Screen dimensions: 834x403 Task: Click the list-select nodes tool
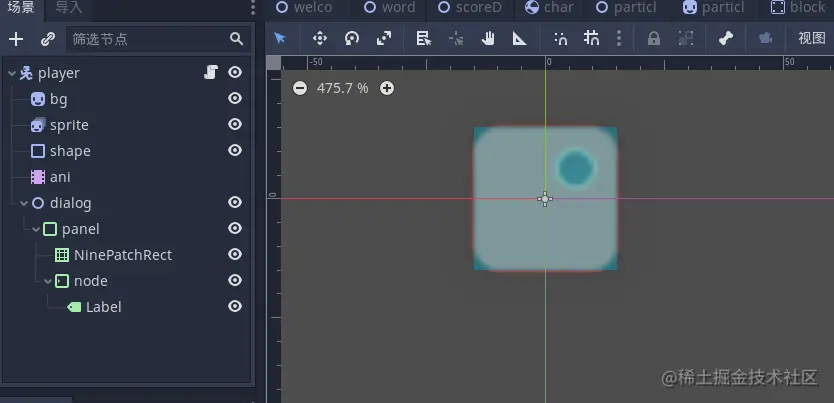pos(423,38)
